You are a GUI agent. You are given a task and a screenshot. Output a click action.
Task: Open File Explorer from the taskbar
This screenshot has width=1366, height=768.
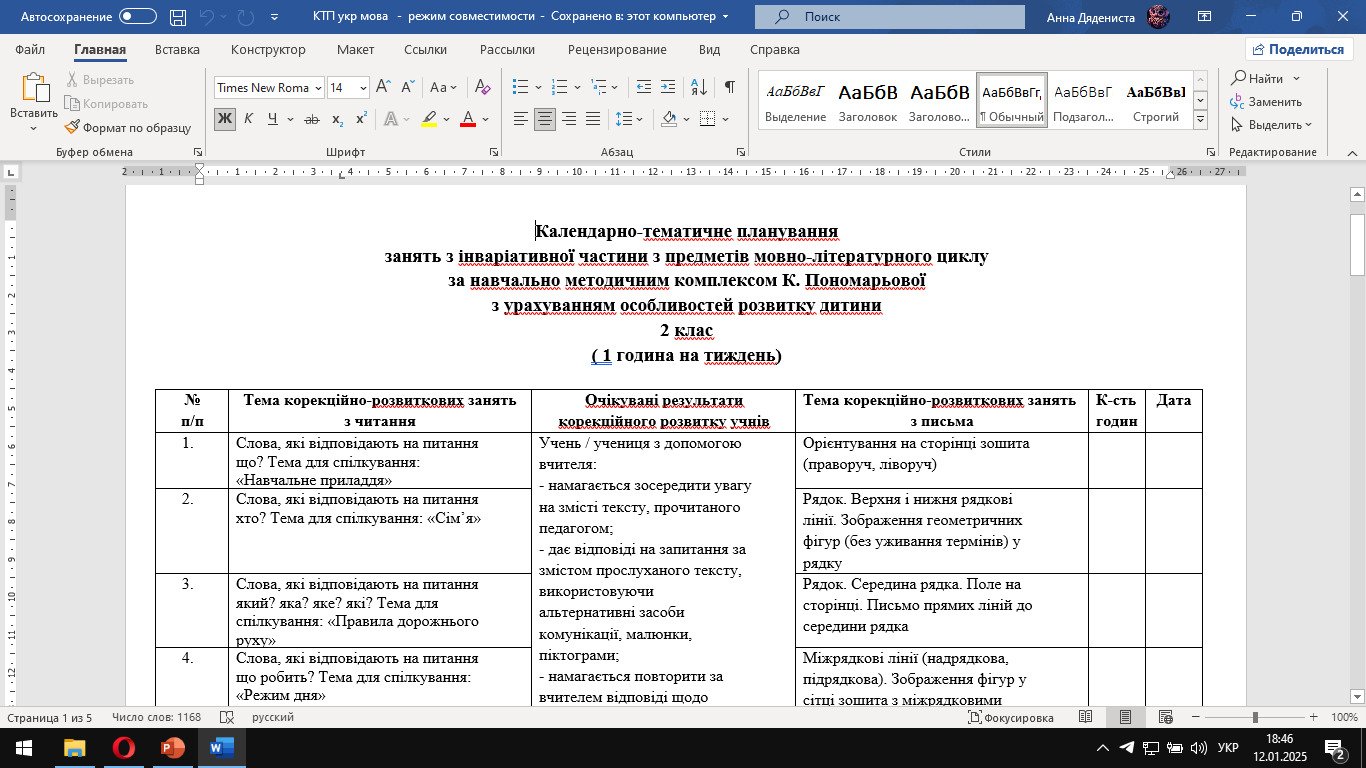(74, 748)
